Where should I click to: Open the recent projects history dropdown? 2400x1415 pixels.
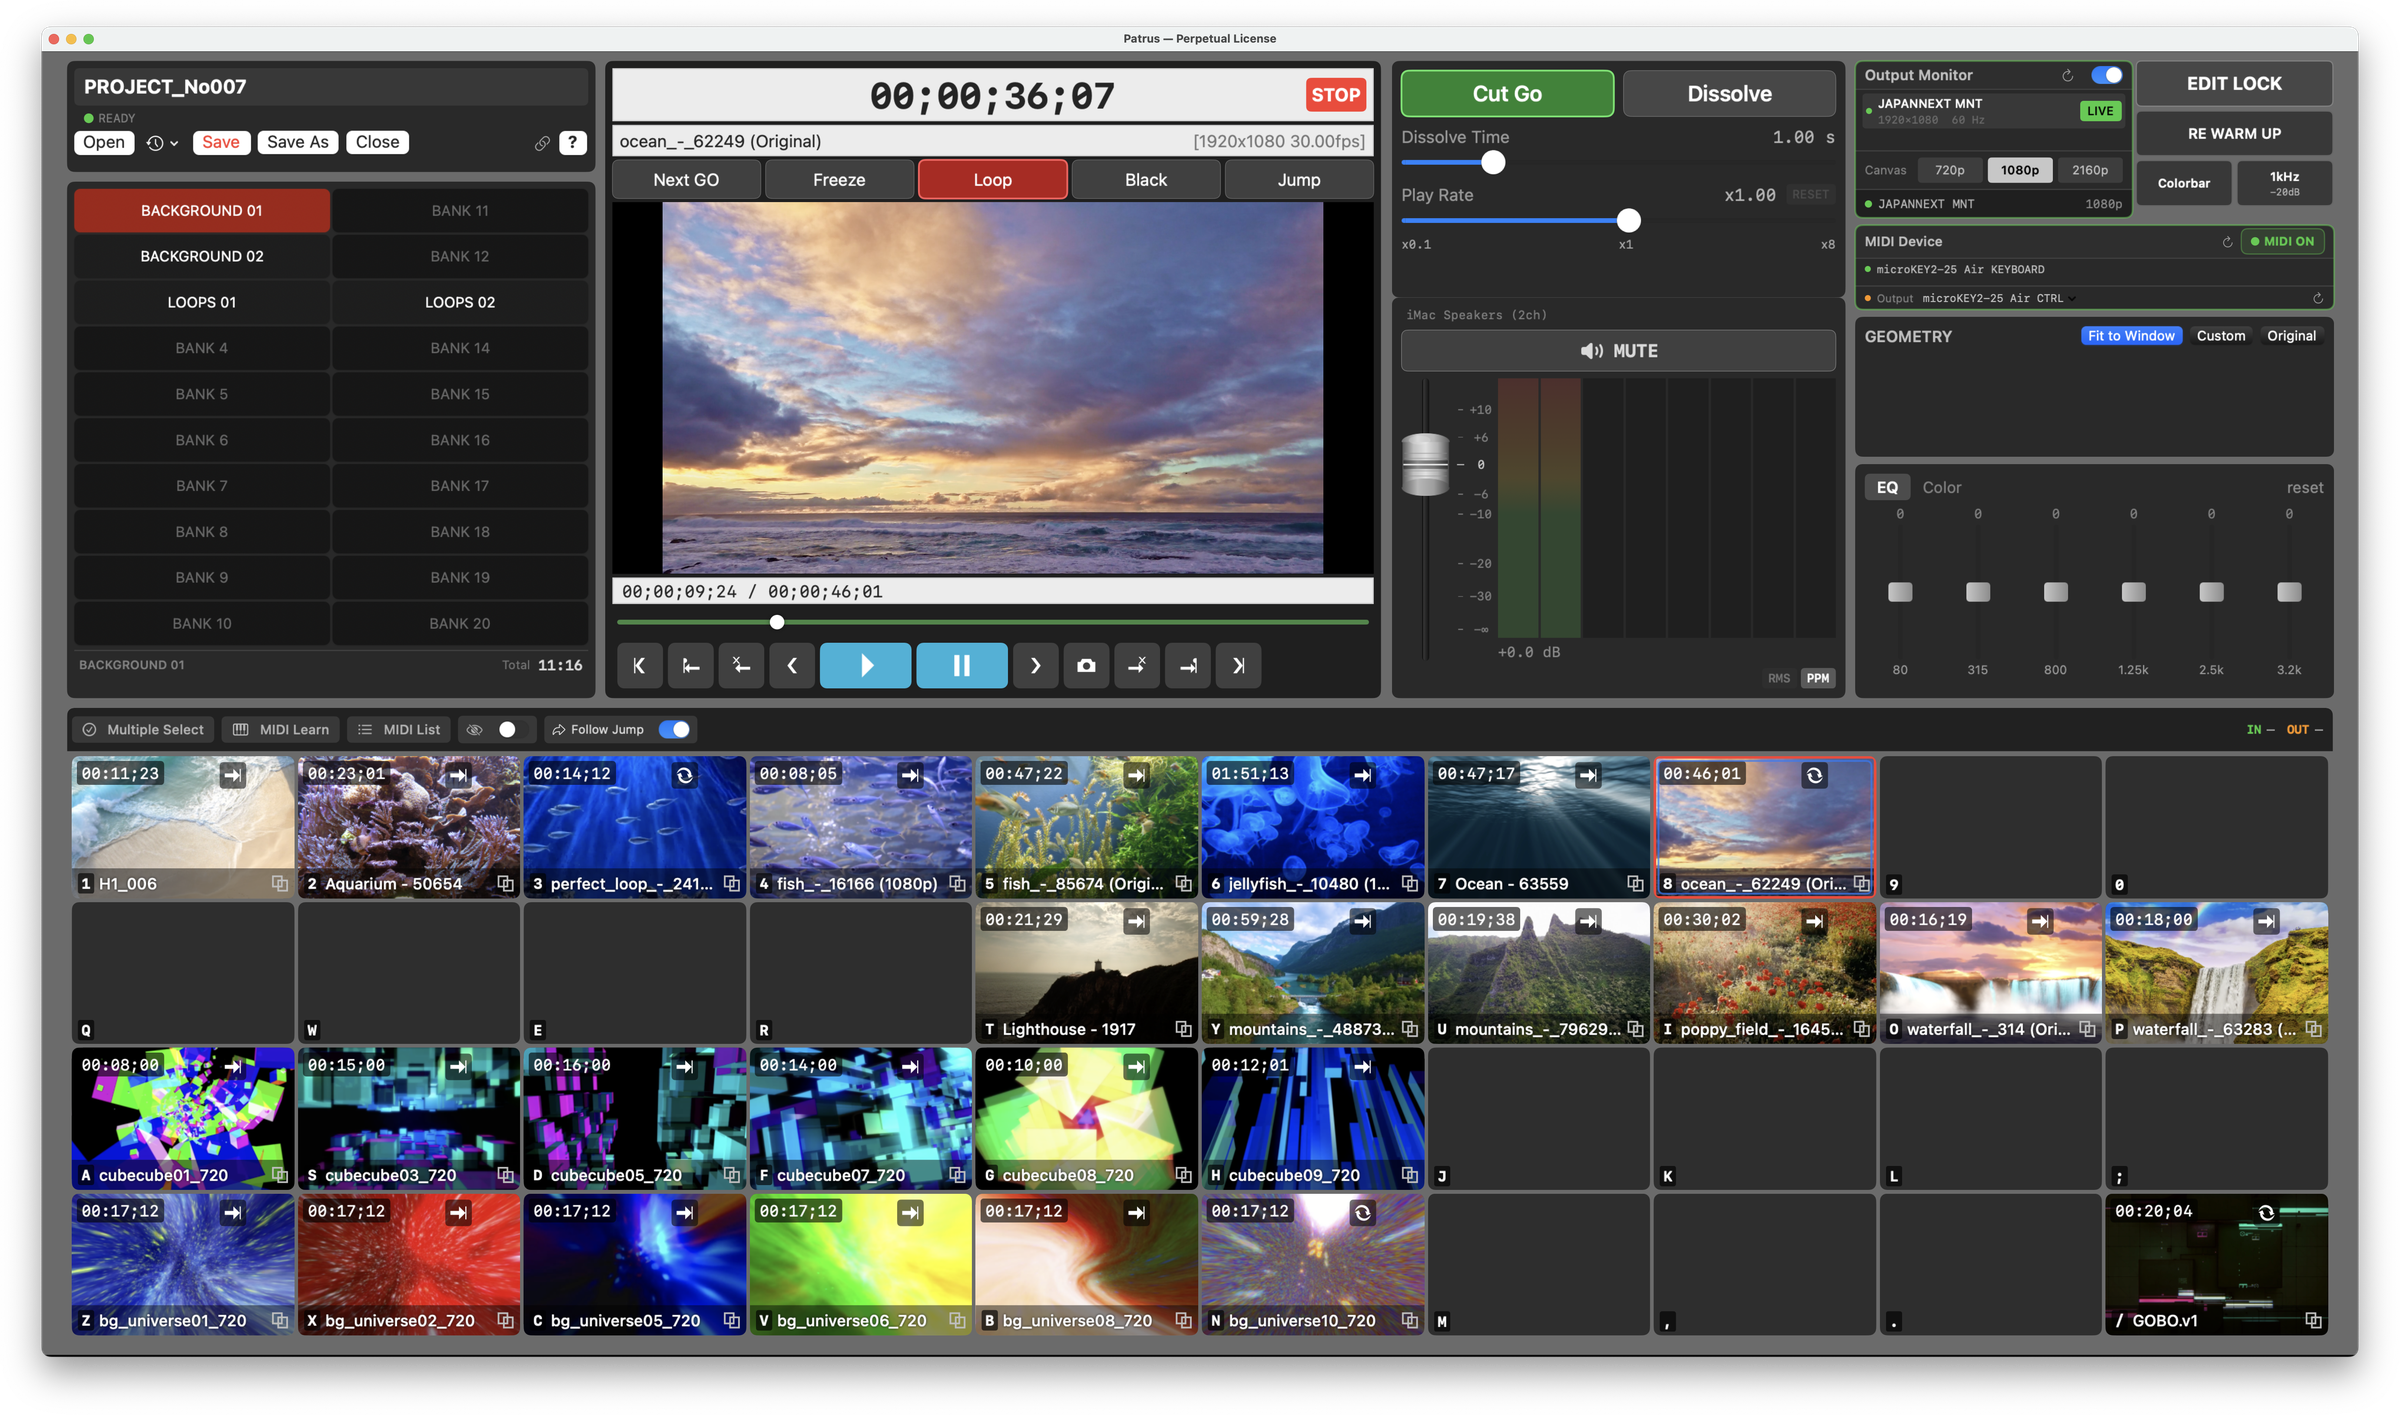point(162,143)
